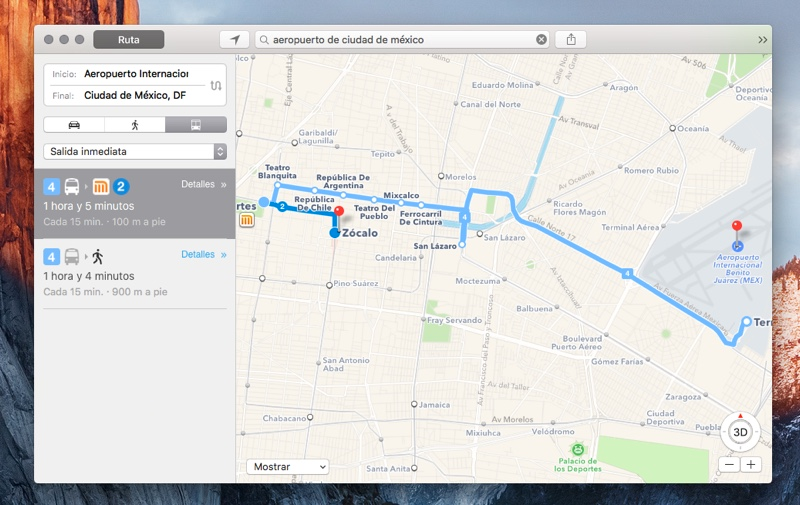
Task: Click the Ruta button in the toolbar
Action: point(129,40)
